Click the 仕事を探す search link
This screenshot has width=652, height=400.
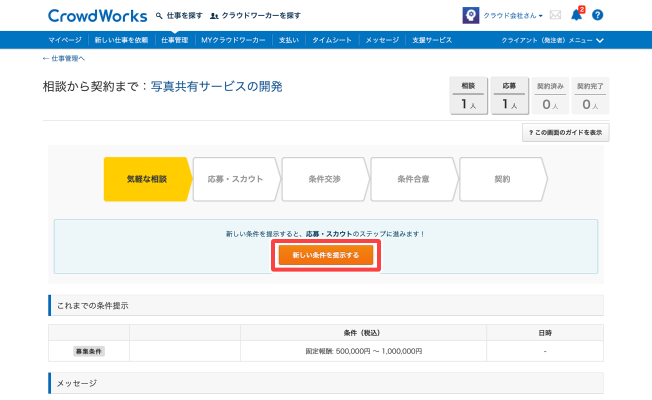pos(179,16)
